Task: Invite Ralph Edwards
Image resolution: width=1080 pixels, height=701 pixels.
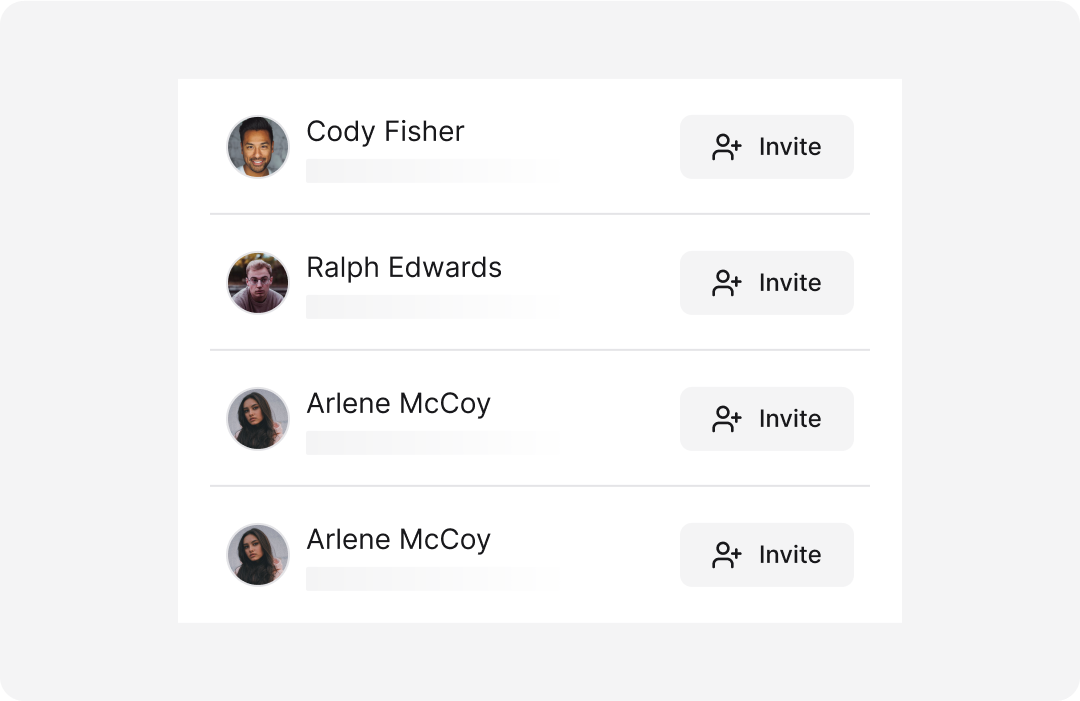Action: pos(767,283)
